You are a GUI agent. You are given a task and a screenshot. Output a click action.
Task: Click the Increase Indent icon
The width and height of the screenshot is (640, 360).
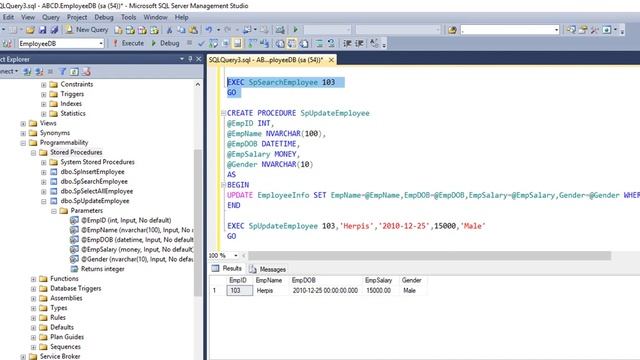[359, 43]
